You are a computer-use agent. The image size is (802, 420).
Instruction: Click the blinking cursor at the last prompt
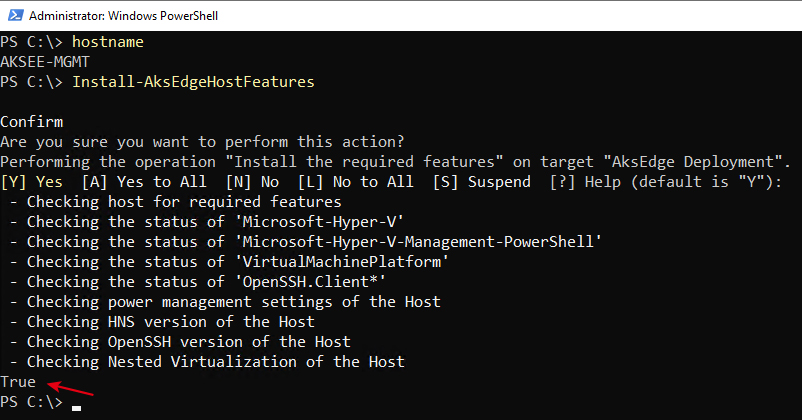(x=77, y=408)
